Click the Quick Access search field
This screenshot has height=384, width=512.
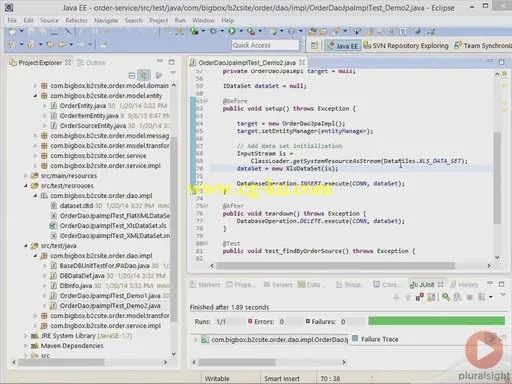coord(265,45)
